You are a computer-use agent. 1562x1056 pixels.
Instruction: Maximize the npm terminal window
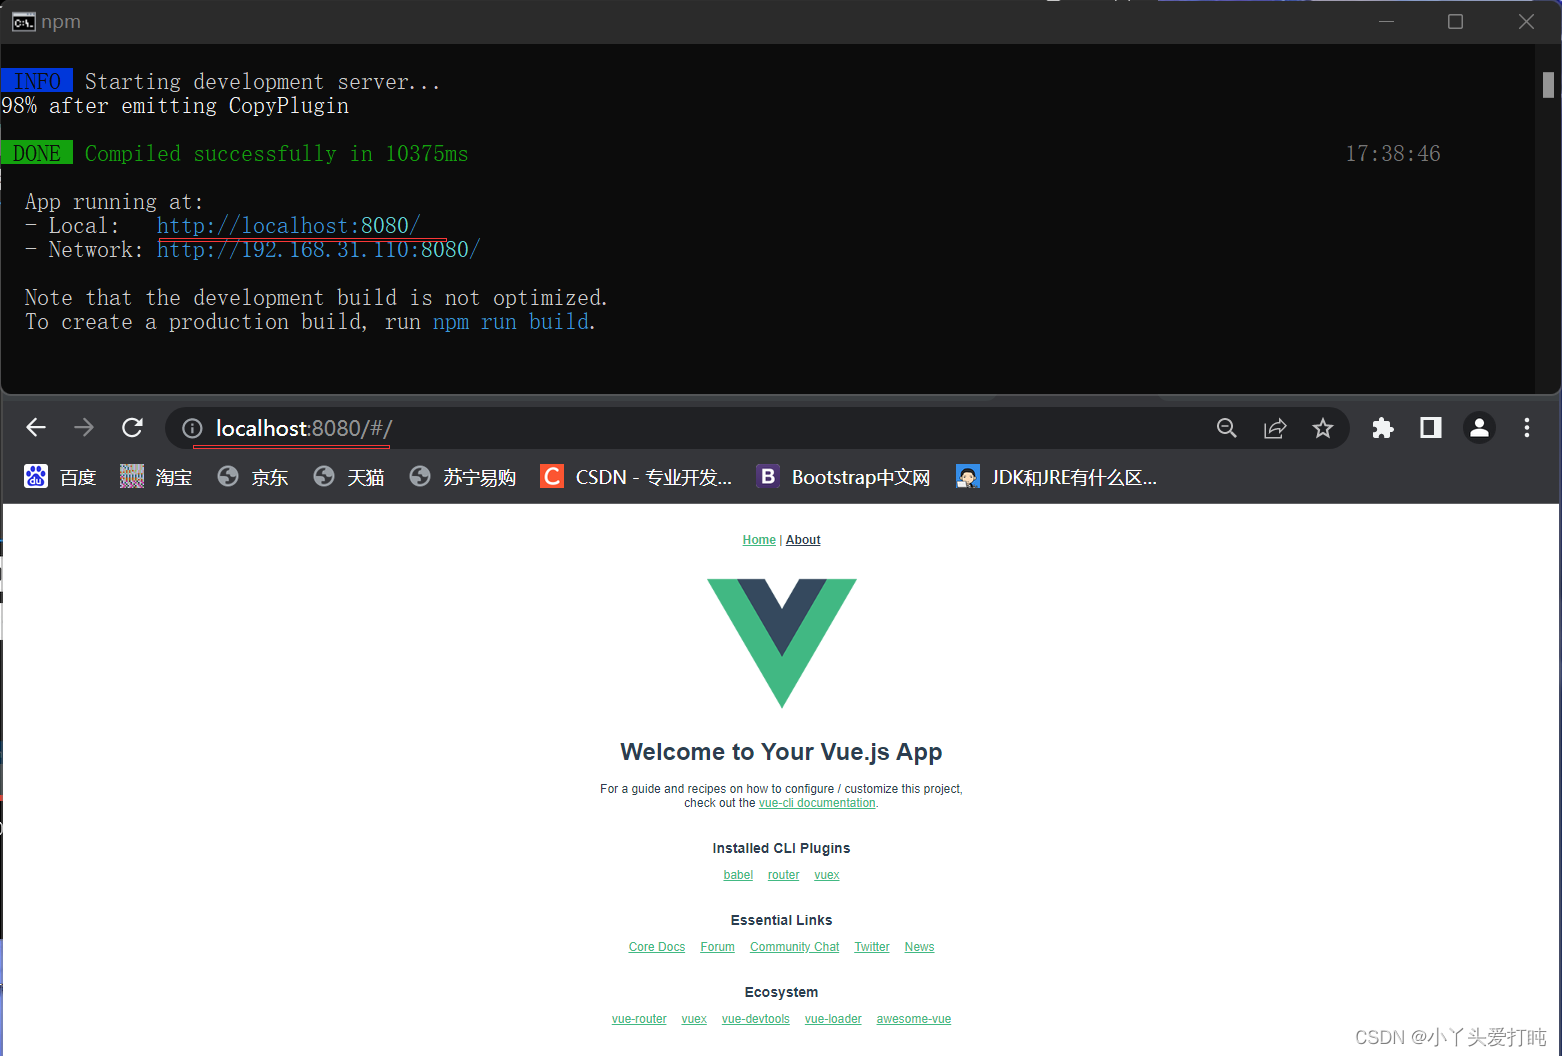click(1456, 21)
